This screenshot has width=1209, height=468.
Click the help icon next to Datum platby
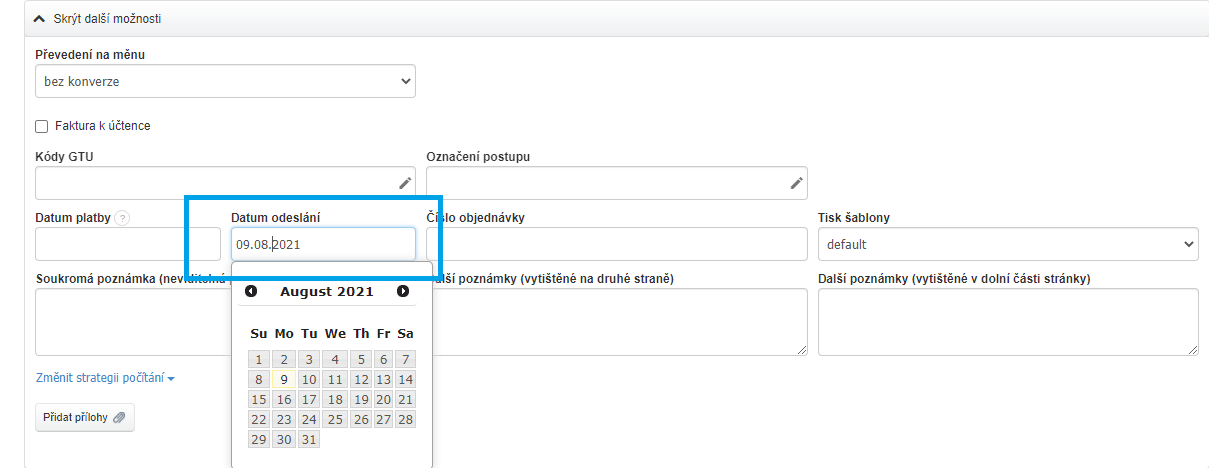[122, 218]
